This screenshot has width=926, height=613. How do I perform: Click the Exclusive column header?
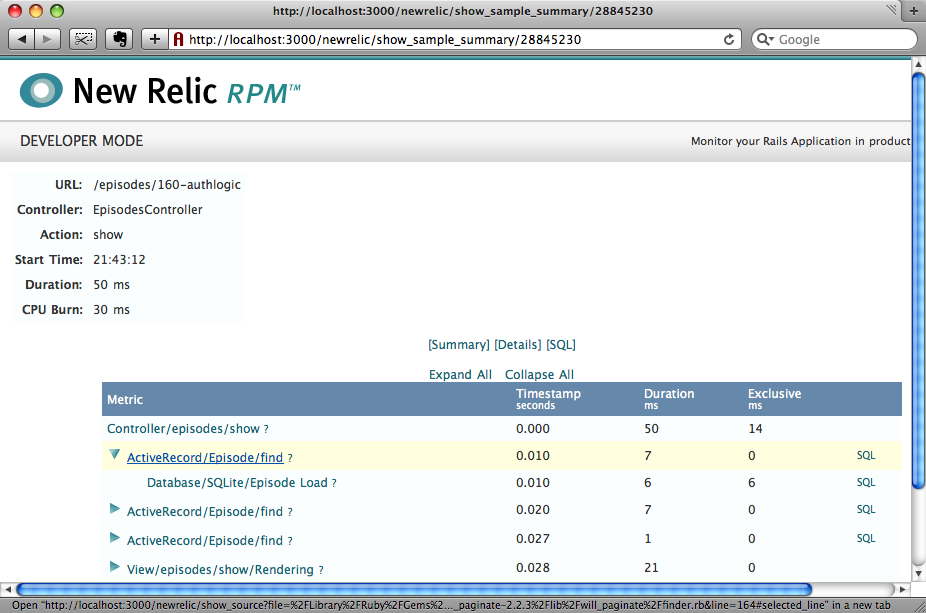(774, 399)
